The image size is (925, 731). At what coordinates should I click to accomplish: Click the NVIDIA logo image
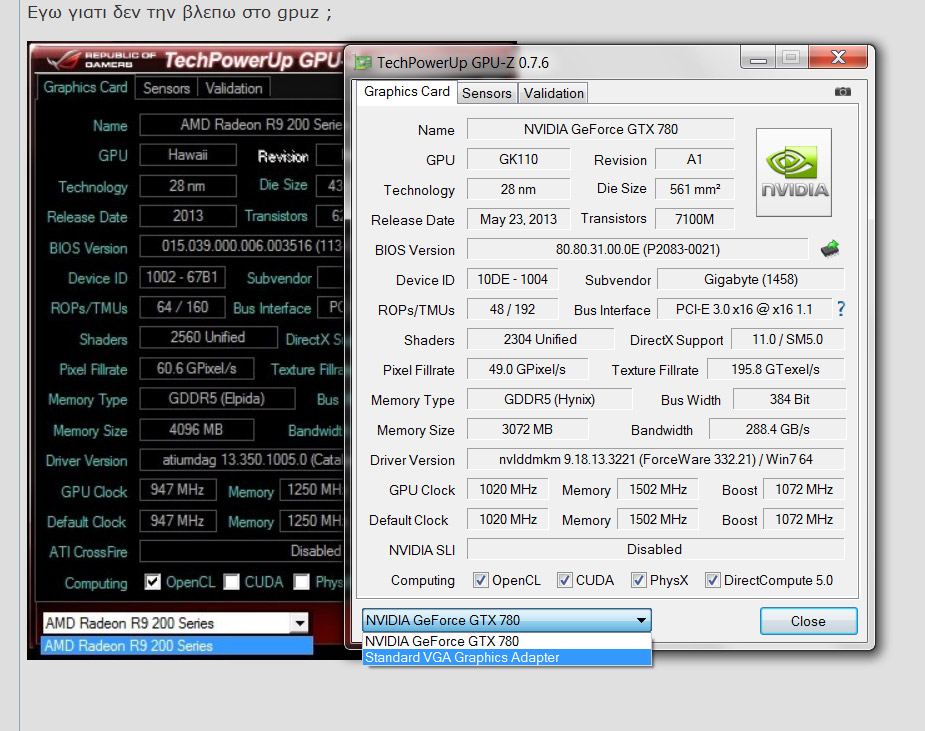coord(794,172)
